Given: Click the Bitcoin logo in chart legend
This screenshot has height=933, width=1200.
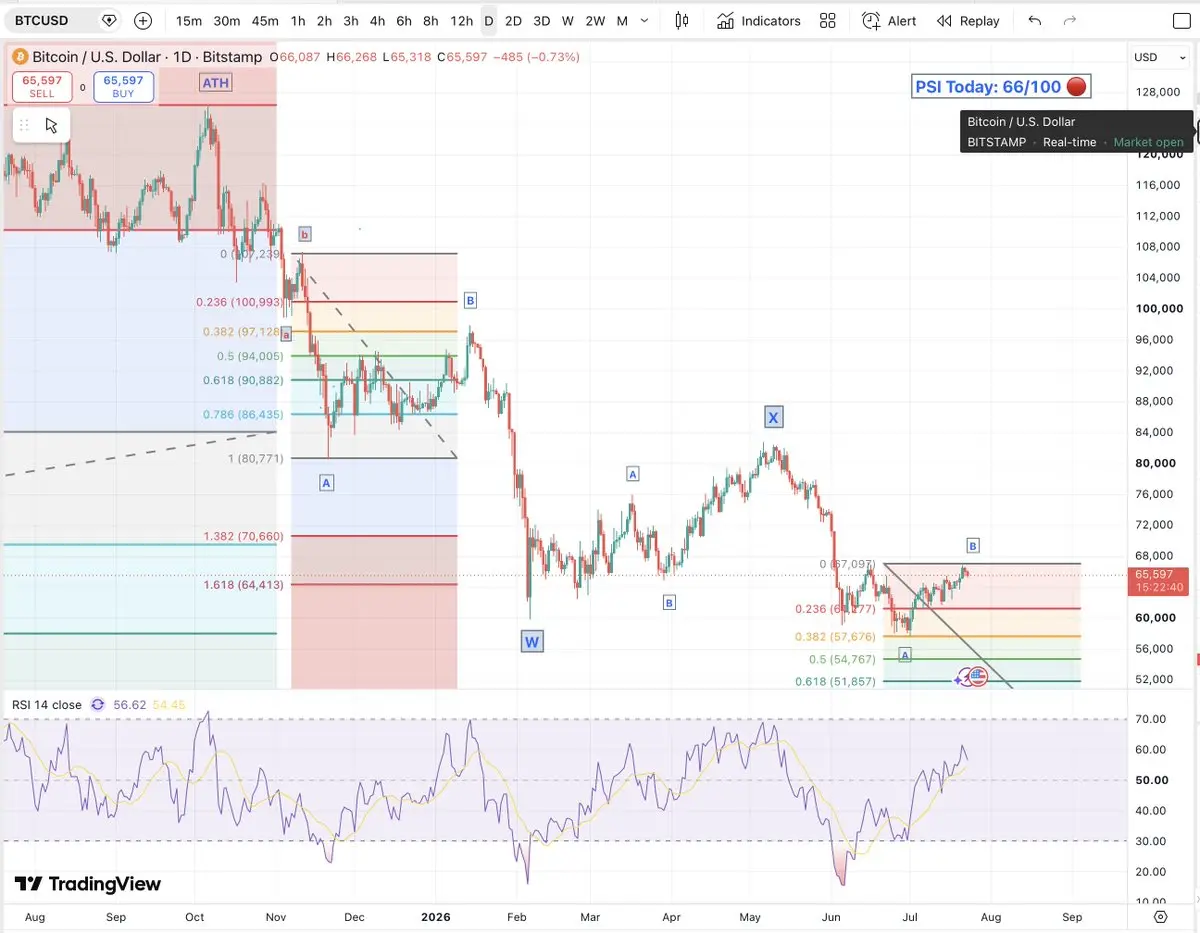Looking at the screenshot, I should (20, 57).
